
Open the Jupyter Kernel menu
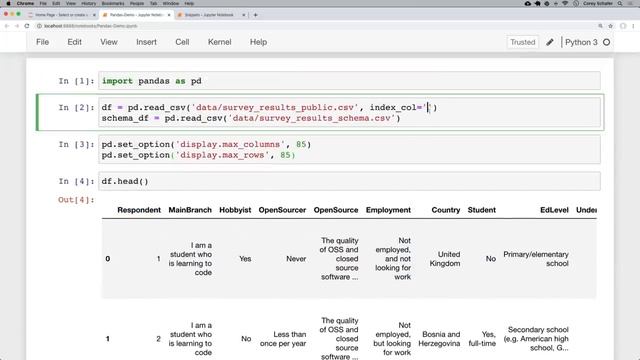(220, 42)
